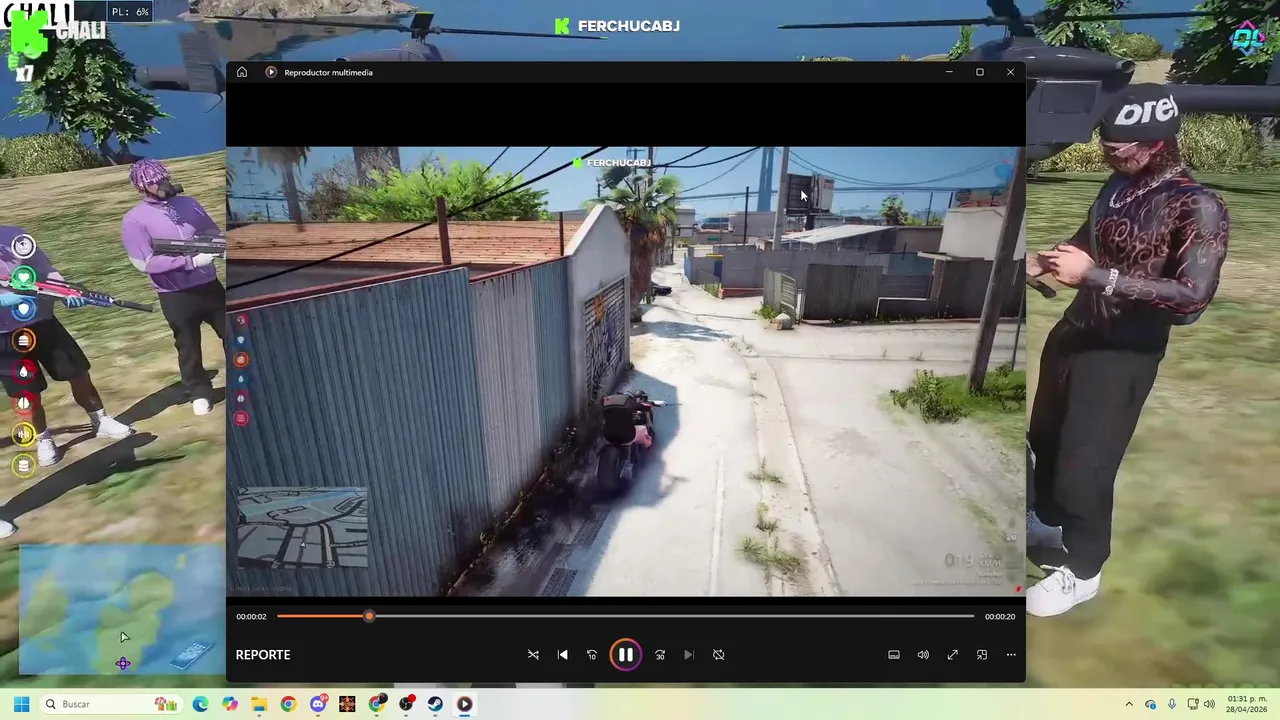Expand the hidden system tray icons

point(1129,704)
